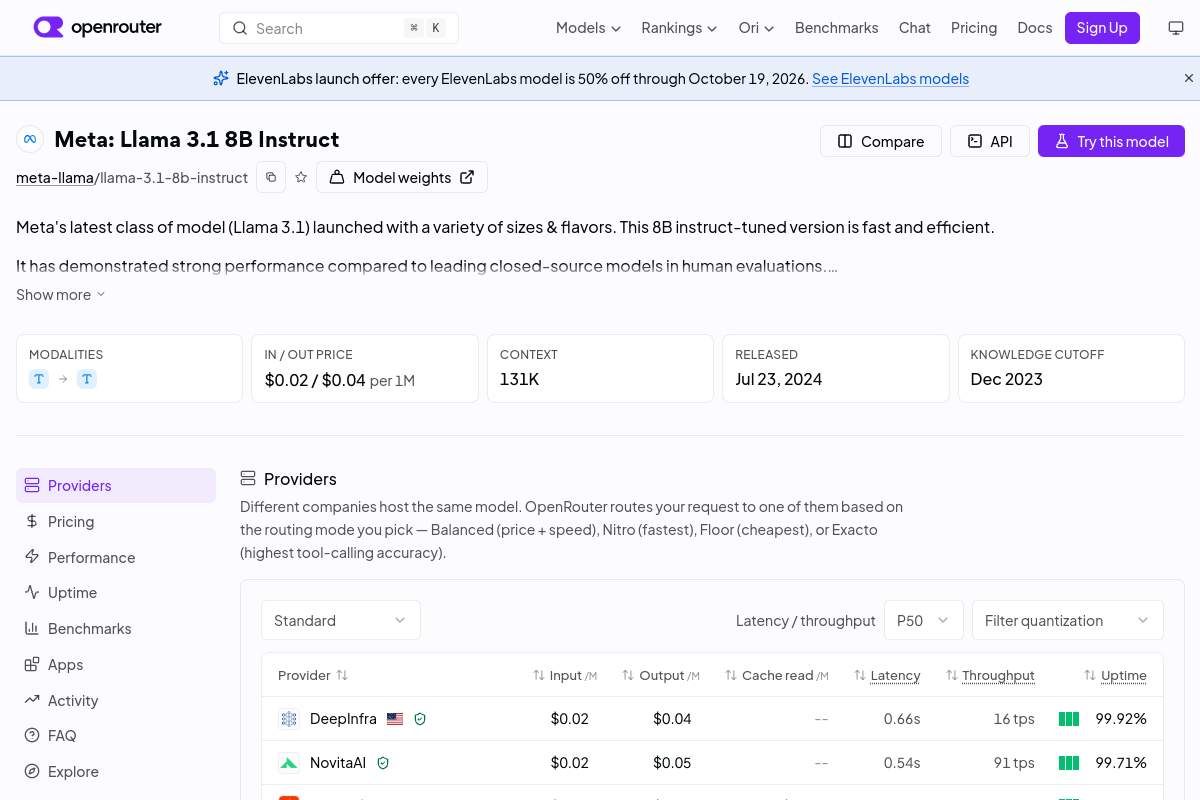Open the Rankings dropdown menu

click(x=679, y=28)
